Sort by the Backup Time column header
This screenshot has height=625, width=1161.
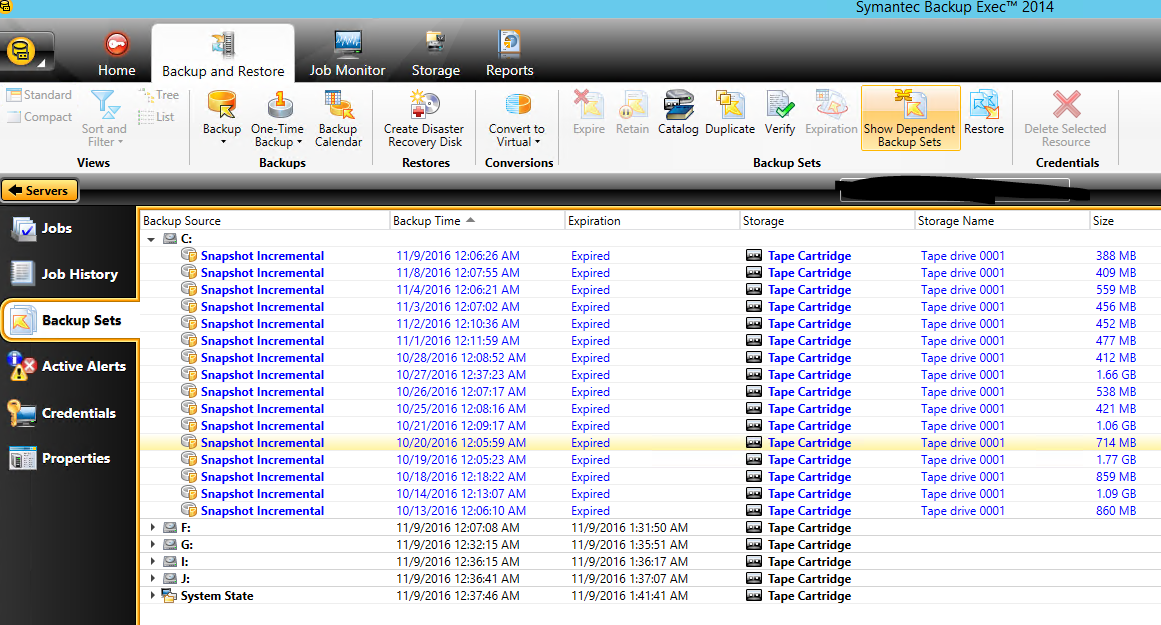coord(428,221)
